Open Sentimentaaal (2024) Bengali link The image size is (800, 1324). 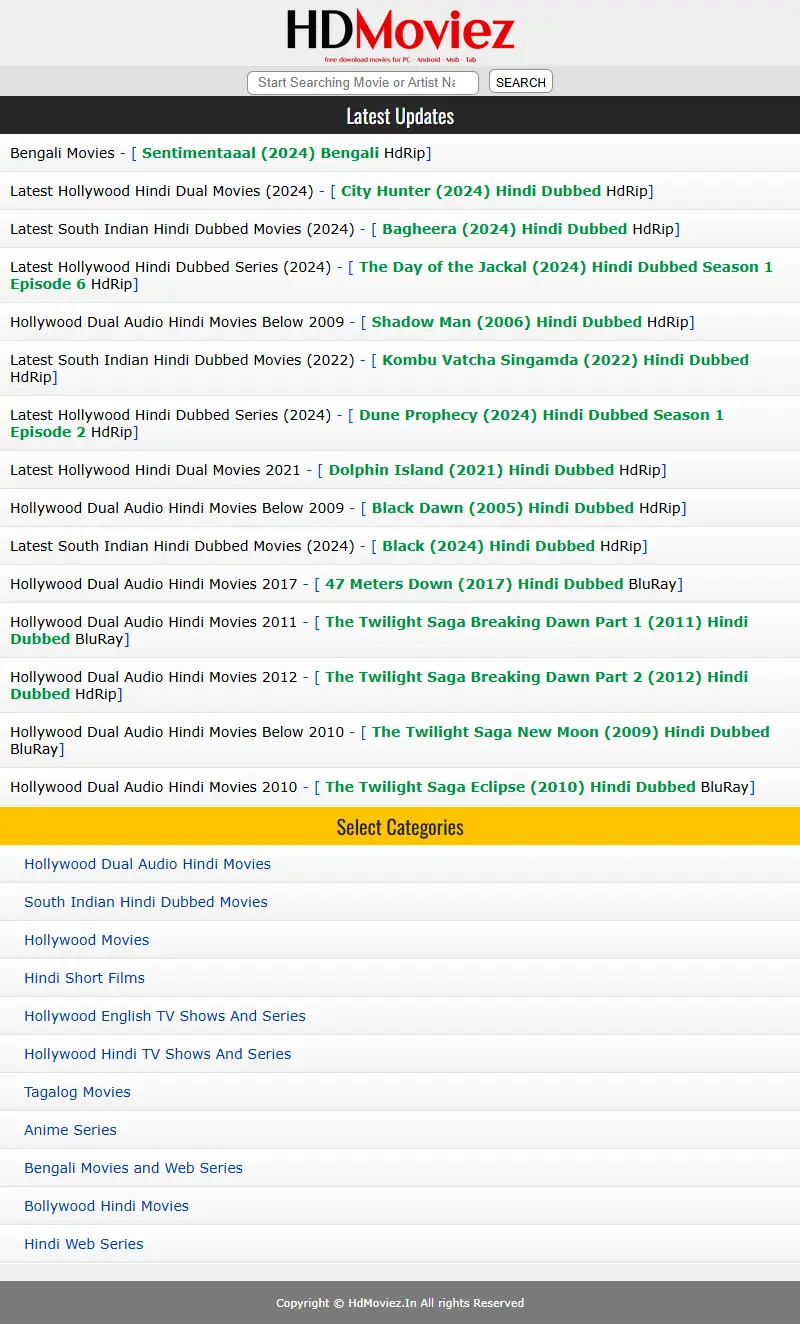(x=260, y=153)
